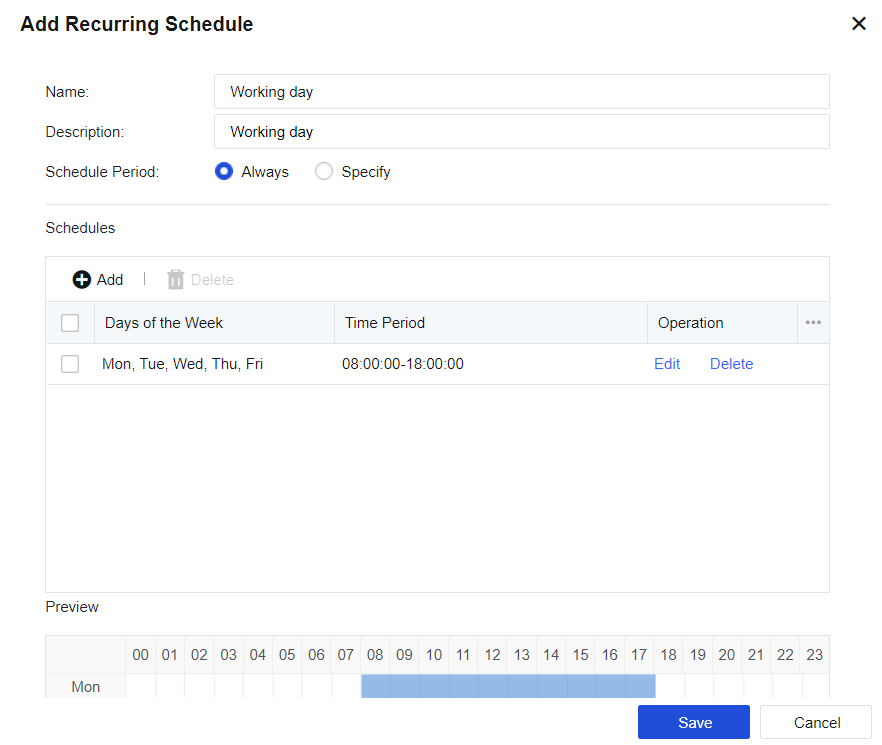This screenshot has width=882, height=745.
Task: Select the Always schedule period option
Action: tap(224, 172)
